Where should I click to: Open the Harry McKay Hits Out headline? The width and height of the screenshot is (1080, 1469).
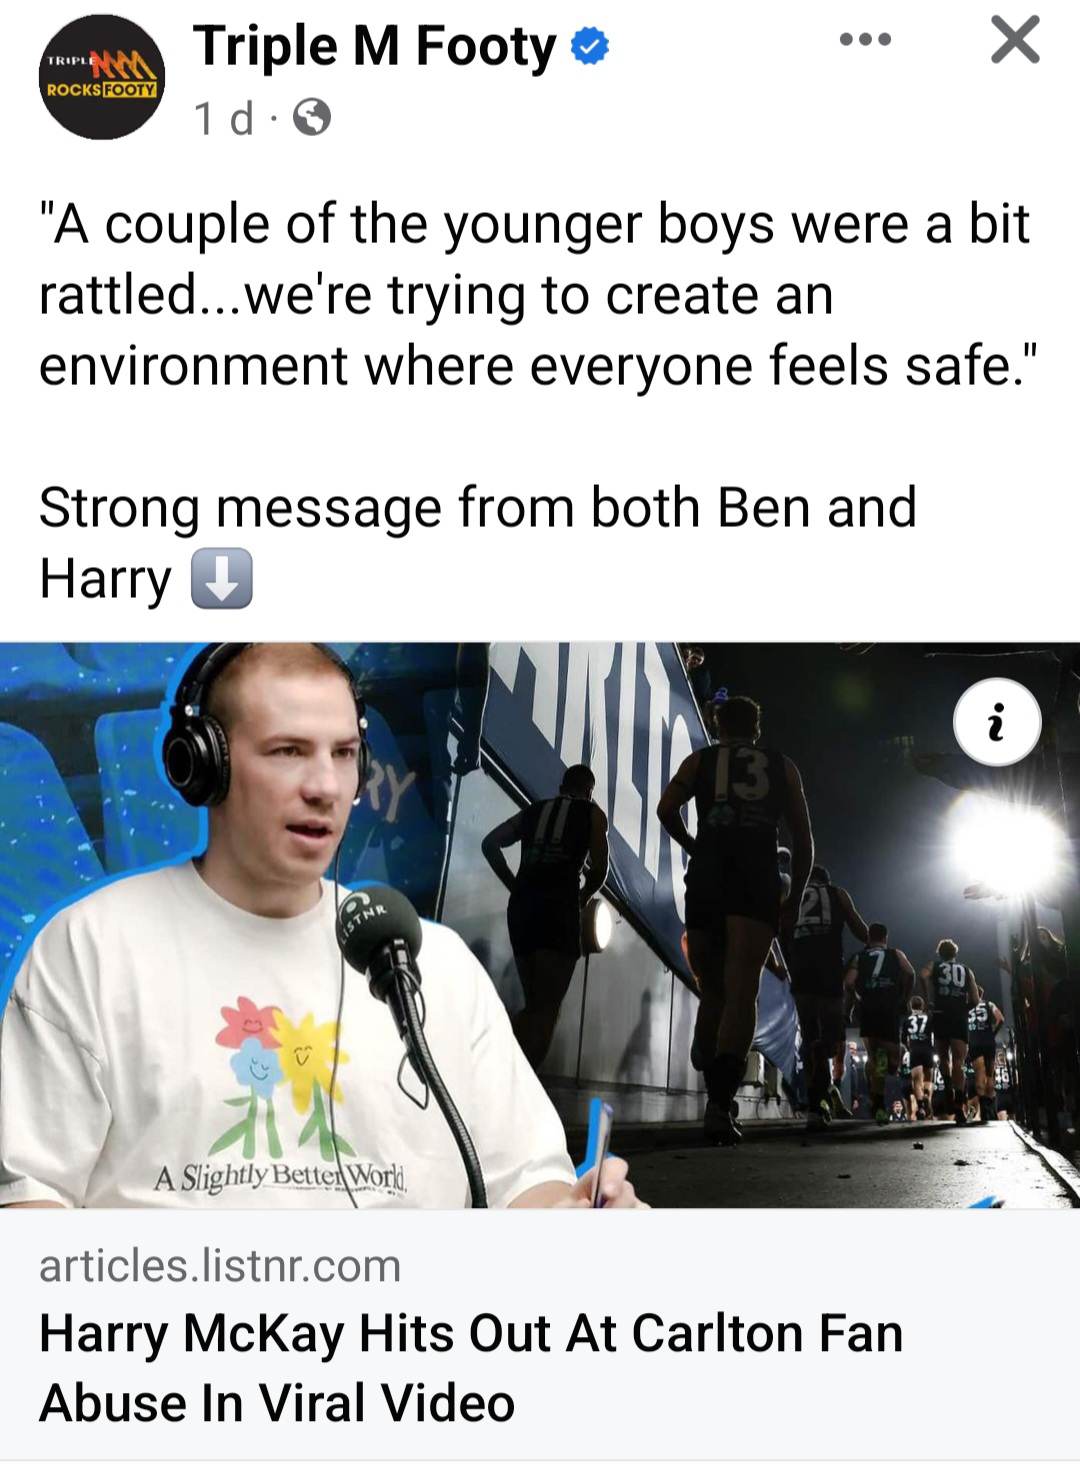pyautogui.click(x=471, y=1367)
